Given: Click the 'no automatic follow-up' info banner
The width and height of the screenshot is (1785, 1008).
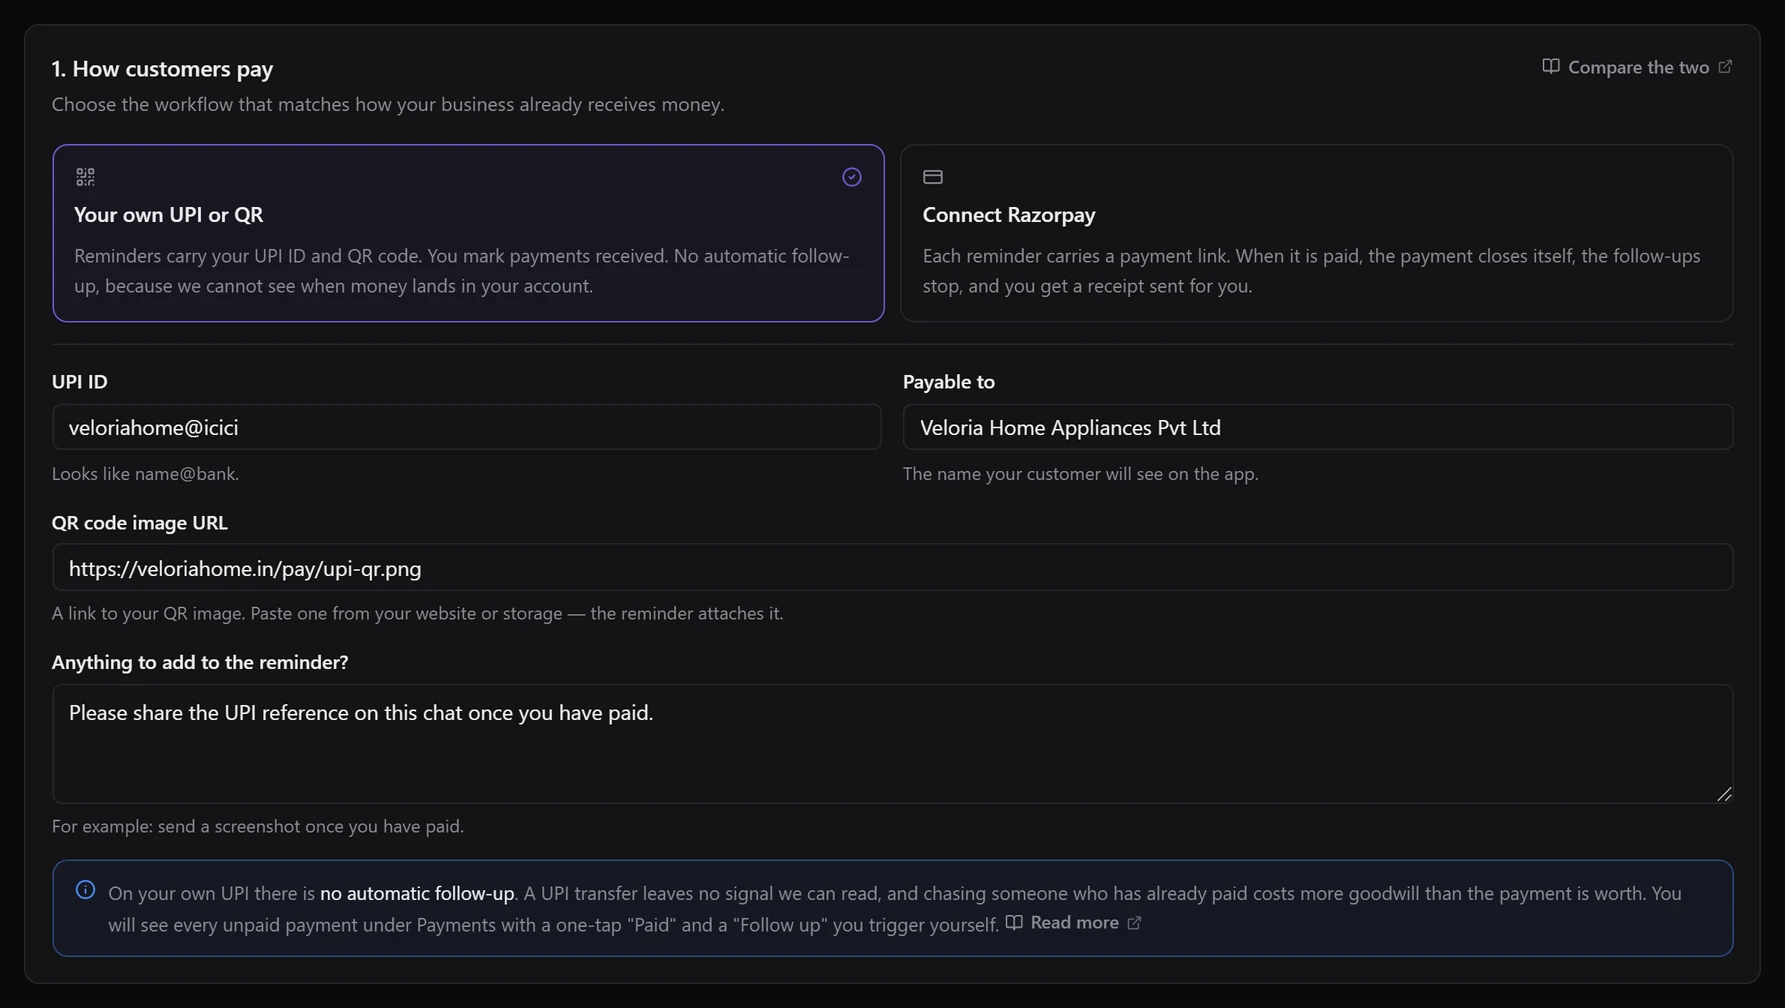Looking at the screenshot, I should point(892,908).
